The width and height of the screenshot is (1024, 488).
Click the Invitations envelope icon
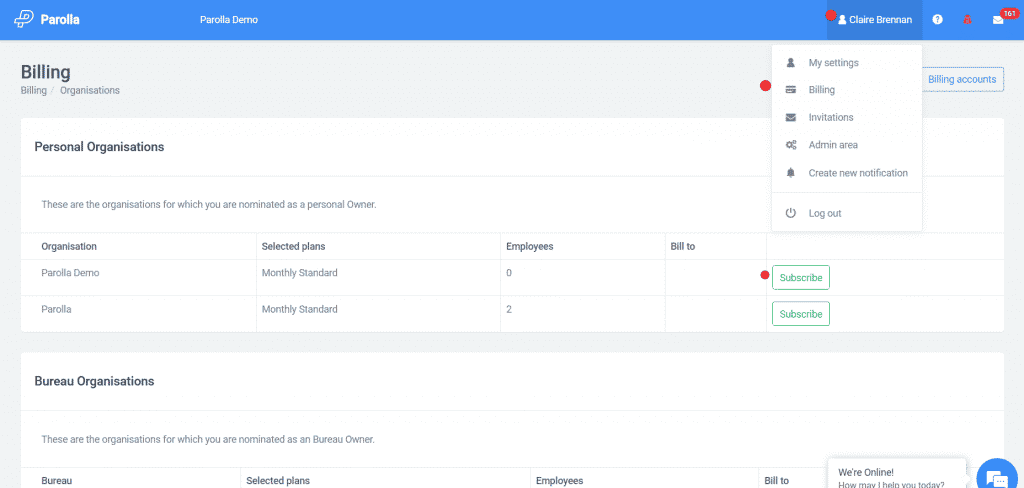(x=790, y=118)
